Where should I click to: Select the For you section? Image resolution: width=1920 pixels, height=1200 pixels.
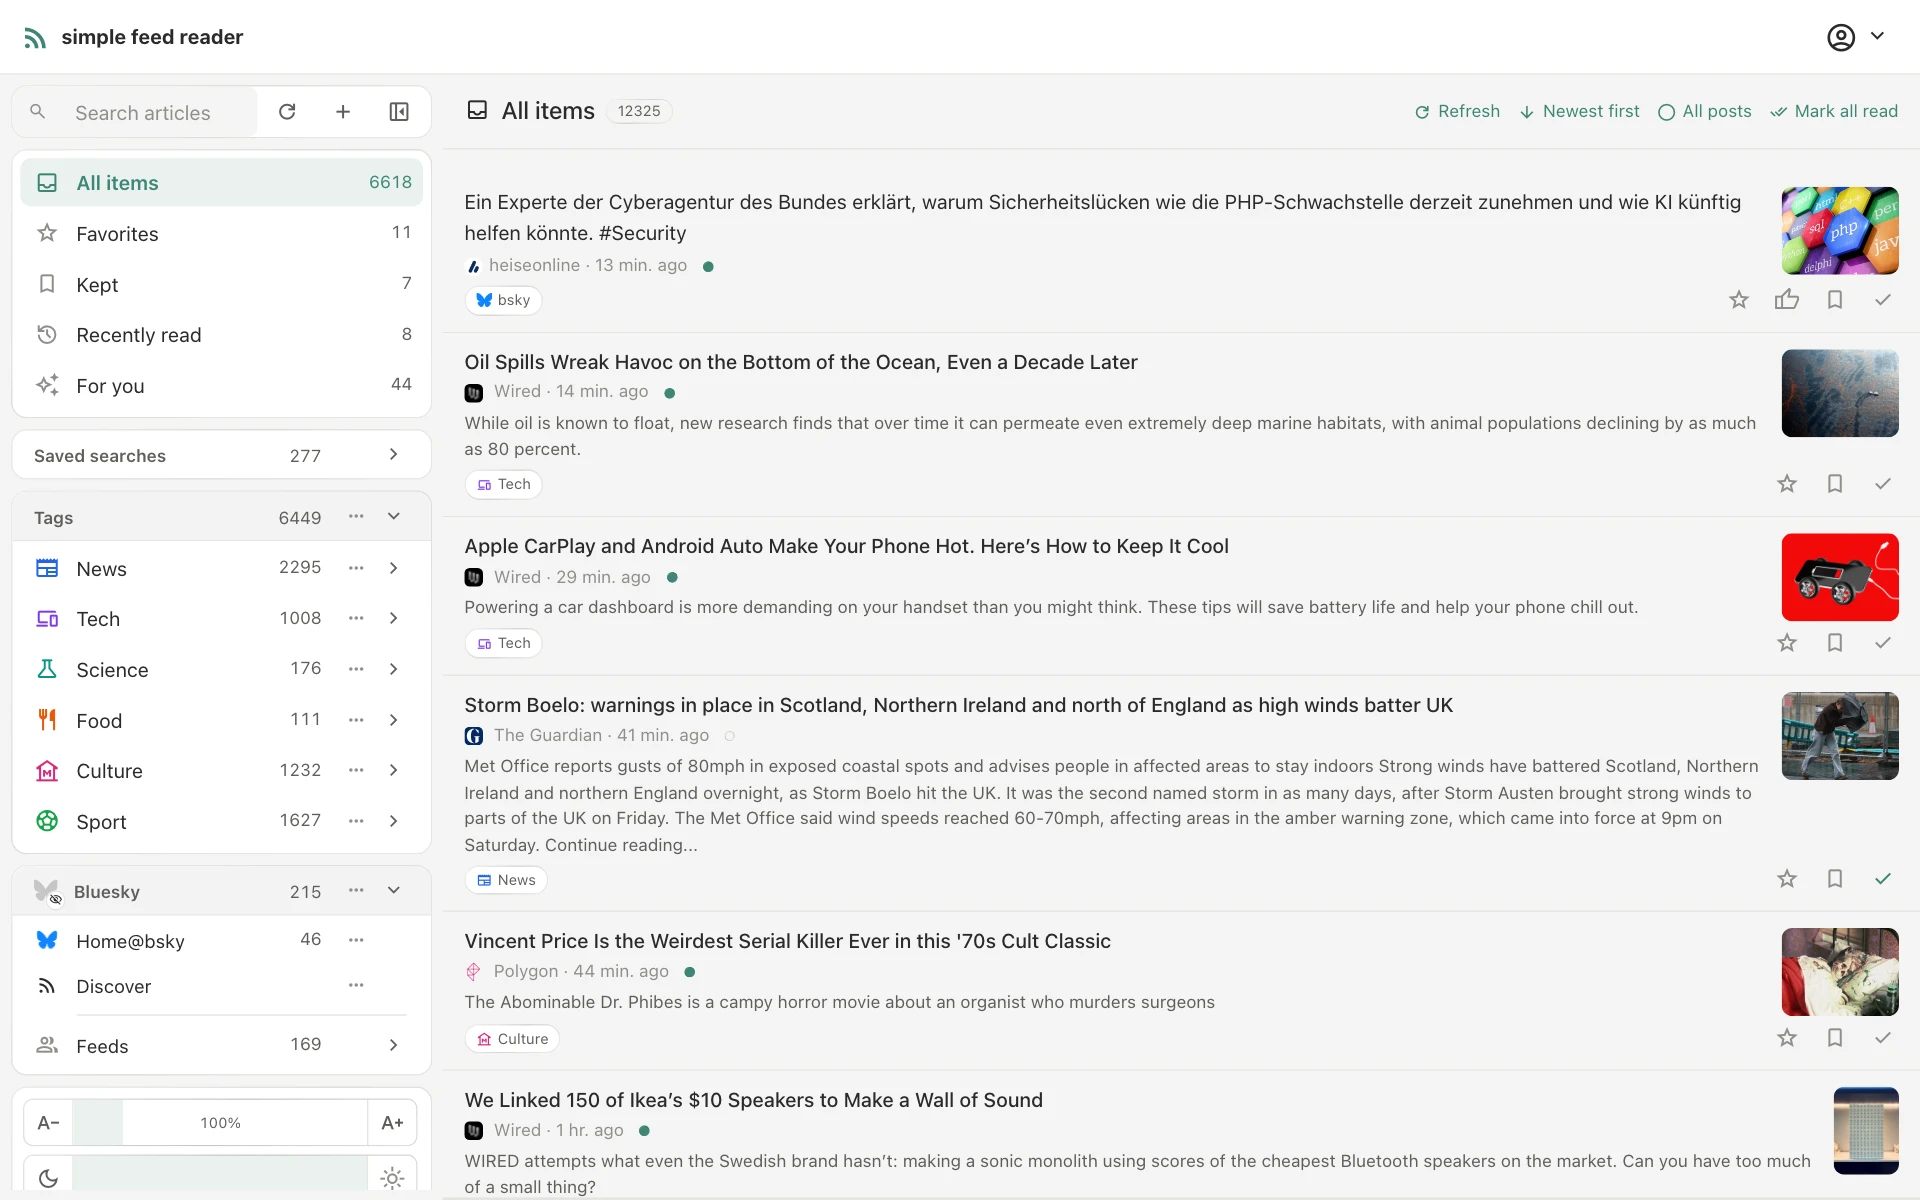[221, 385]
